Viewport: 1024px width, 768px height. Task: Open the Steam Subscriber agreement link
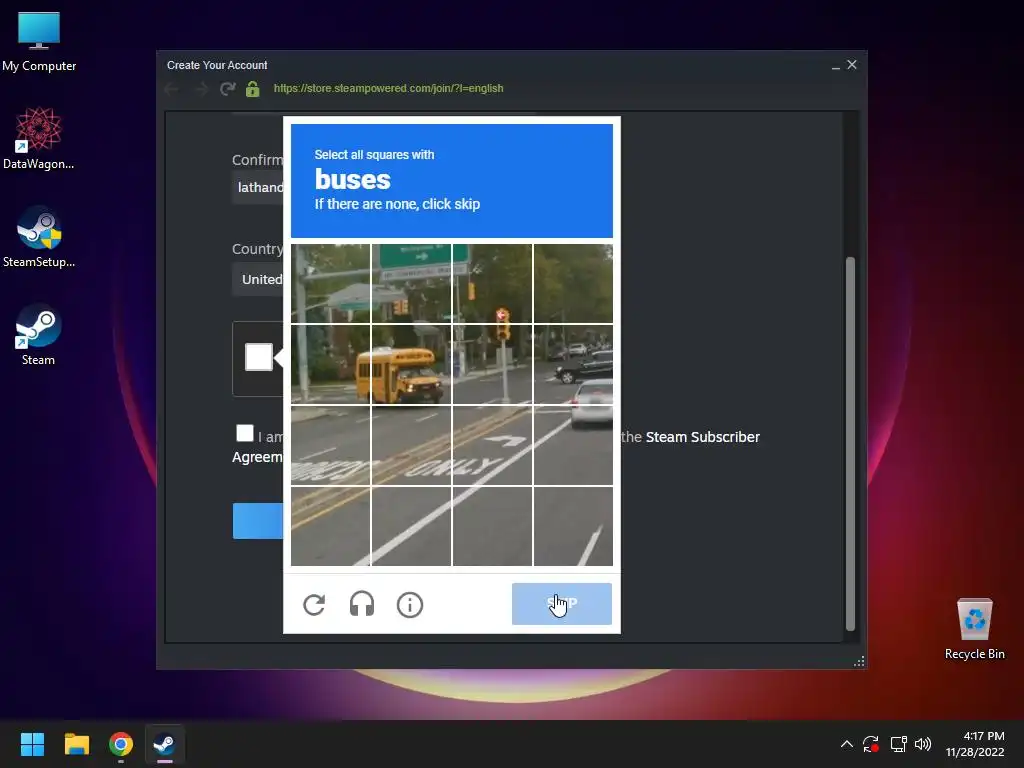pos(703,437)
